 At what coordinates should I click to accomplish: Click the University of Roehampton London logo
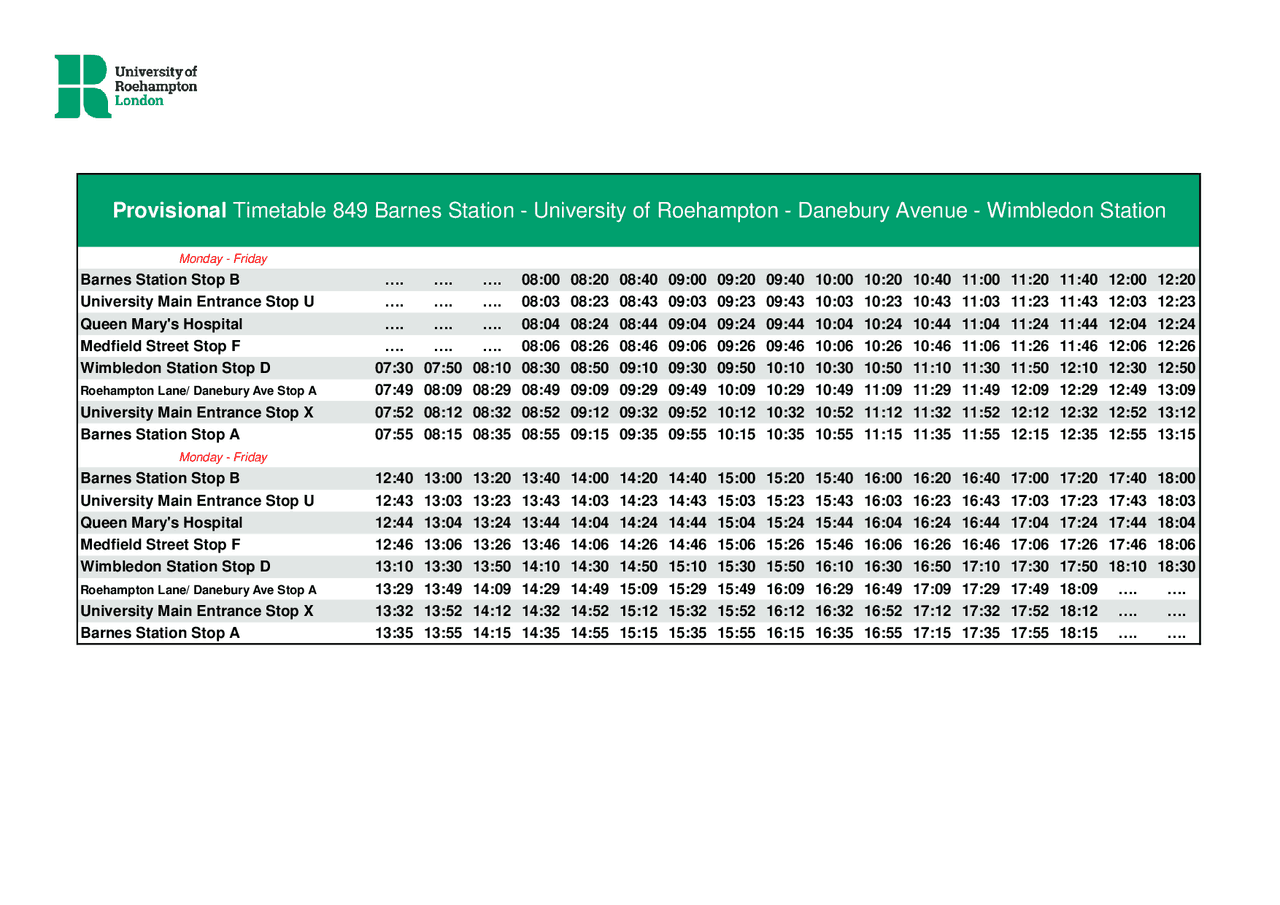point(126,86)
